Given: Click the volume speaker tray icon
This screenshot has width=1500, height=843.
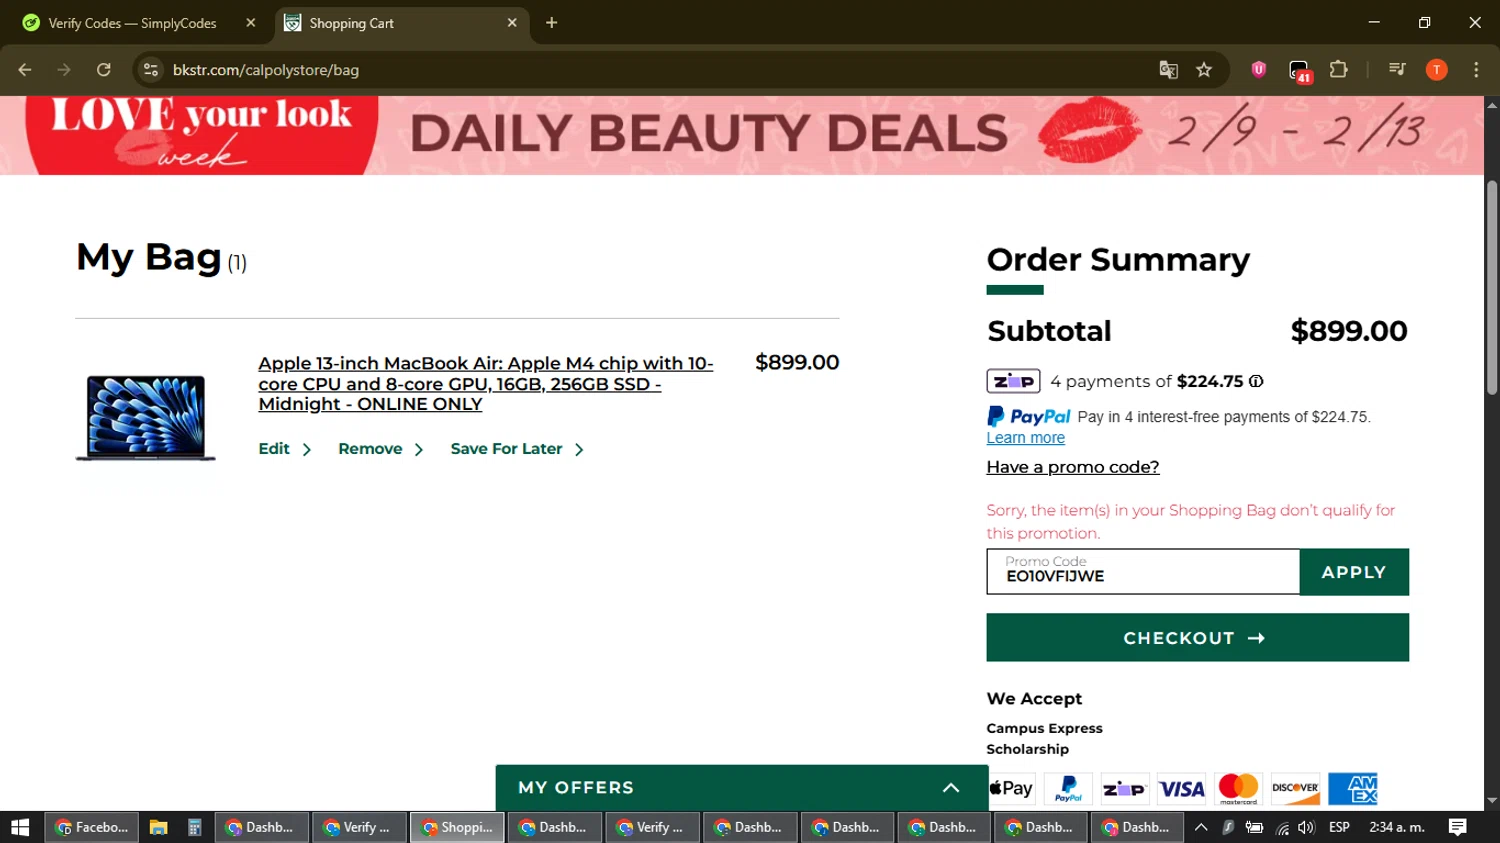Looking at the screenshot, I should (1306, 827).
